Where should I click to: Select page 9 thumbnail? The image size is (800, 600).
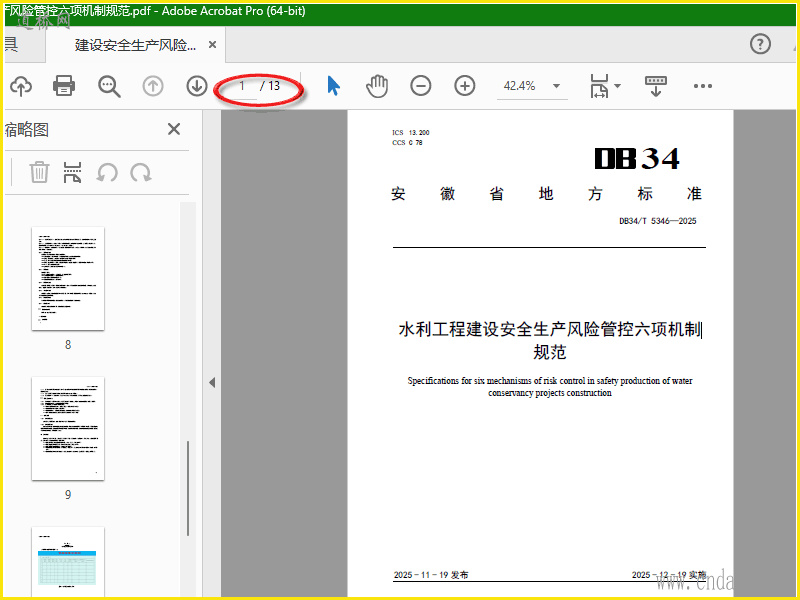68,429
